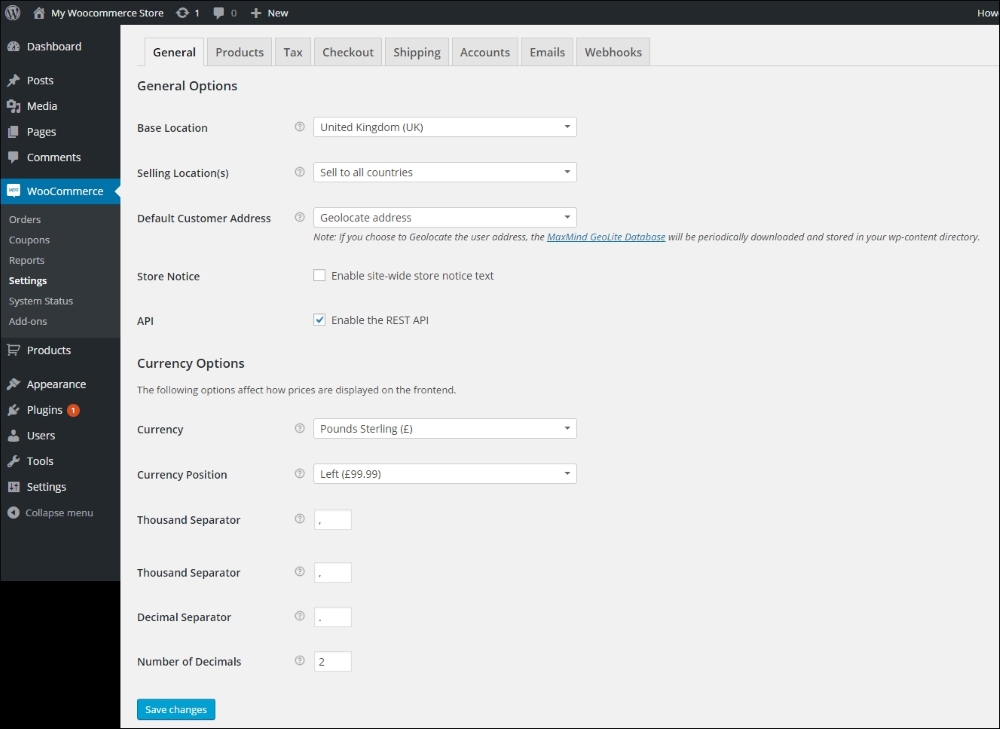Image resolution: width=1000 pixels, height=729 pixels.
Task: Click the Pages icon in sidebar
Action: coord(13,131)
